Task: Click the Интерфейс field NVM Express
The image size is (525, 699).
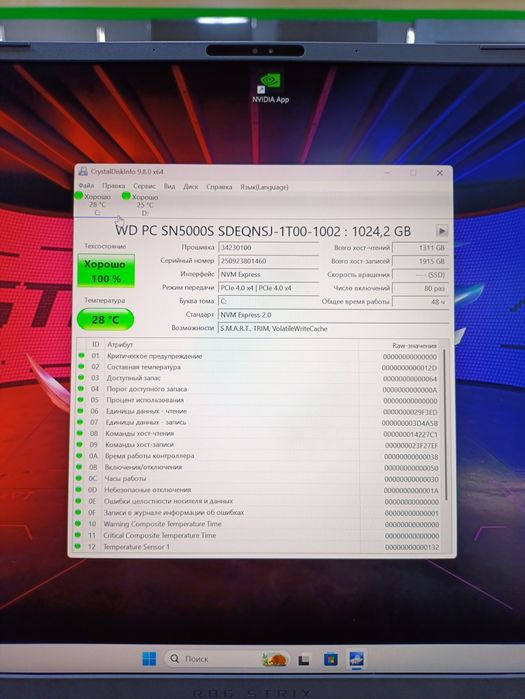Action: (x=269, y=275)
